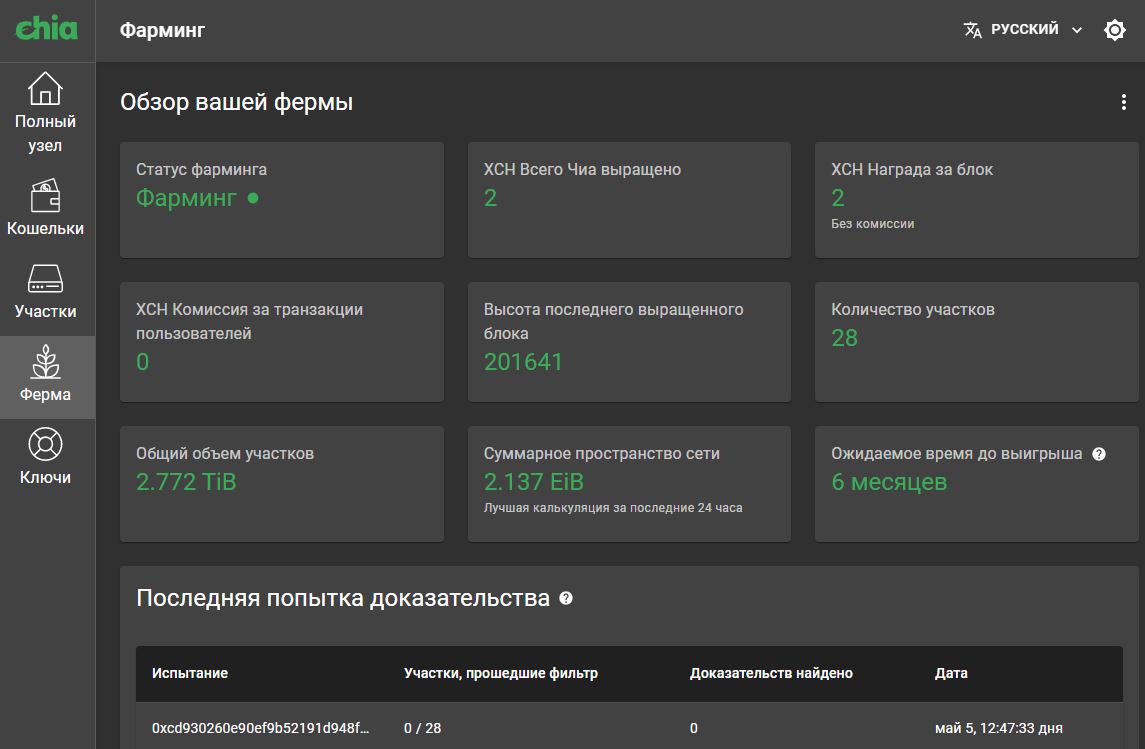Screen dimensions: 1145x749
Task: Open Wallets (Кошельки) section
Action: pyautogui.click(x=45, y=208)
